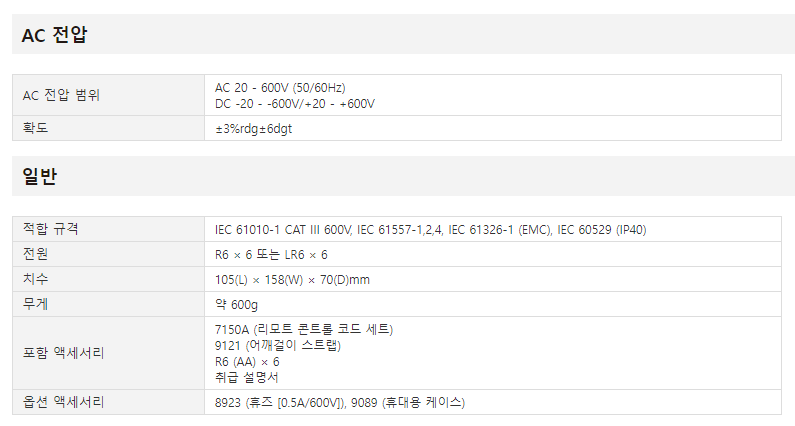Click the 8923 휴즈 [0.5A/600V] text
The height and width of the screenshot is (426, 795).
280,403
